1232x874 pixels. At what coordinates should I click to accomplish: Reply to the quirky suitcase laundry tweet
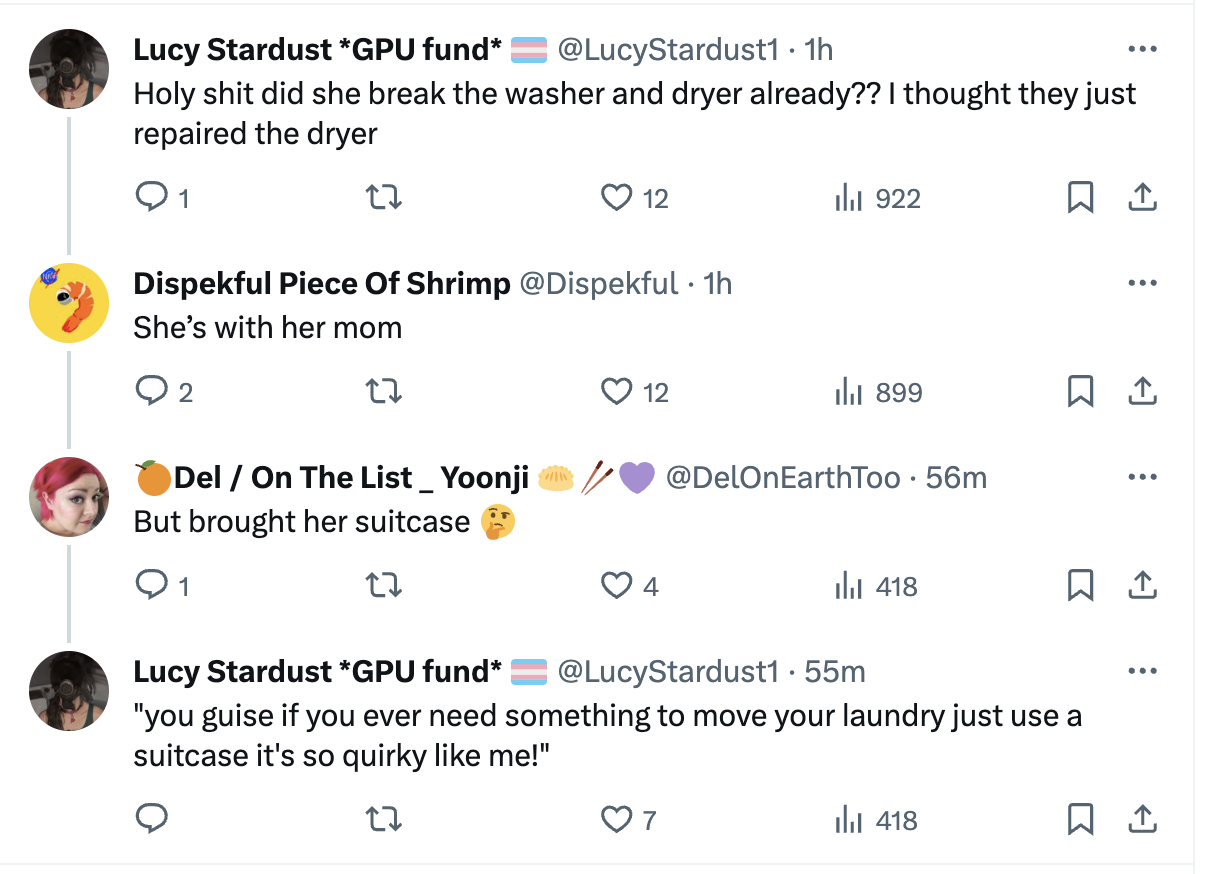pos(151,820)
